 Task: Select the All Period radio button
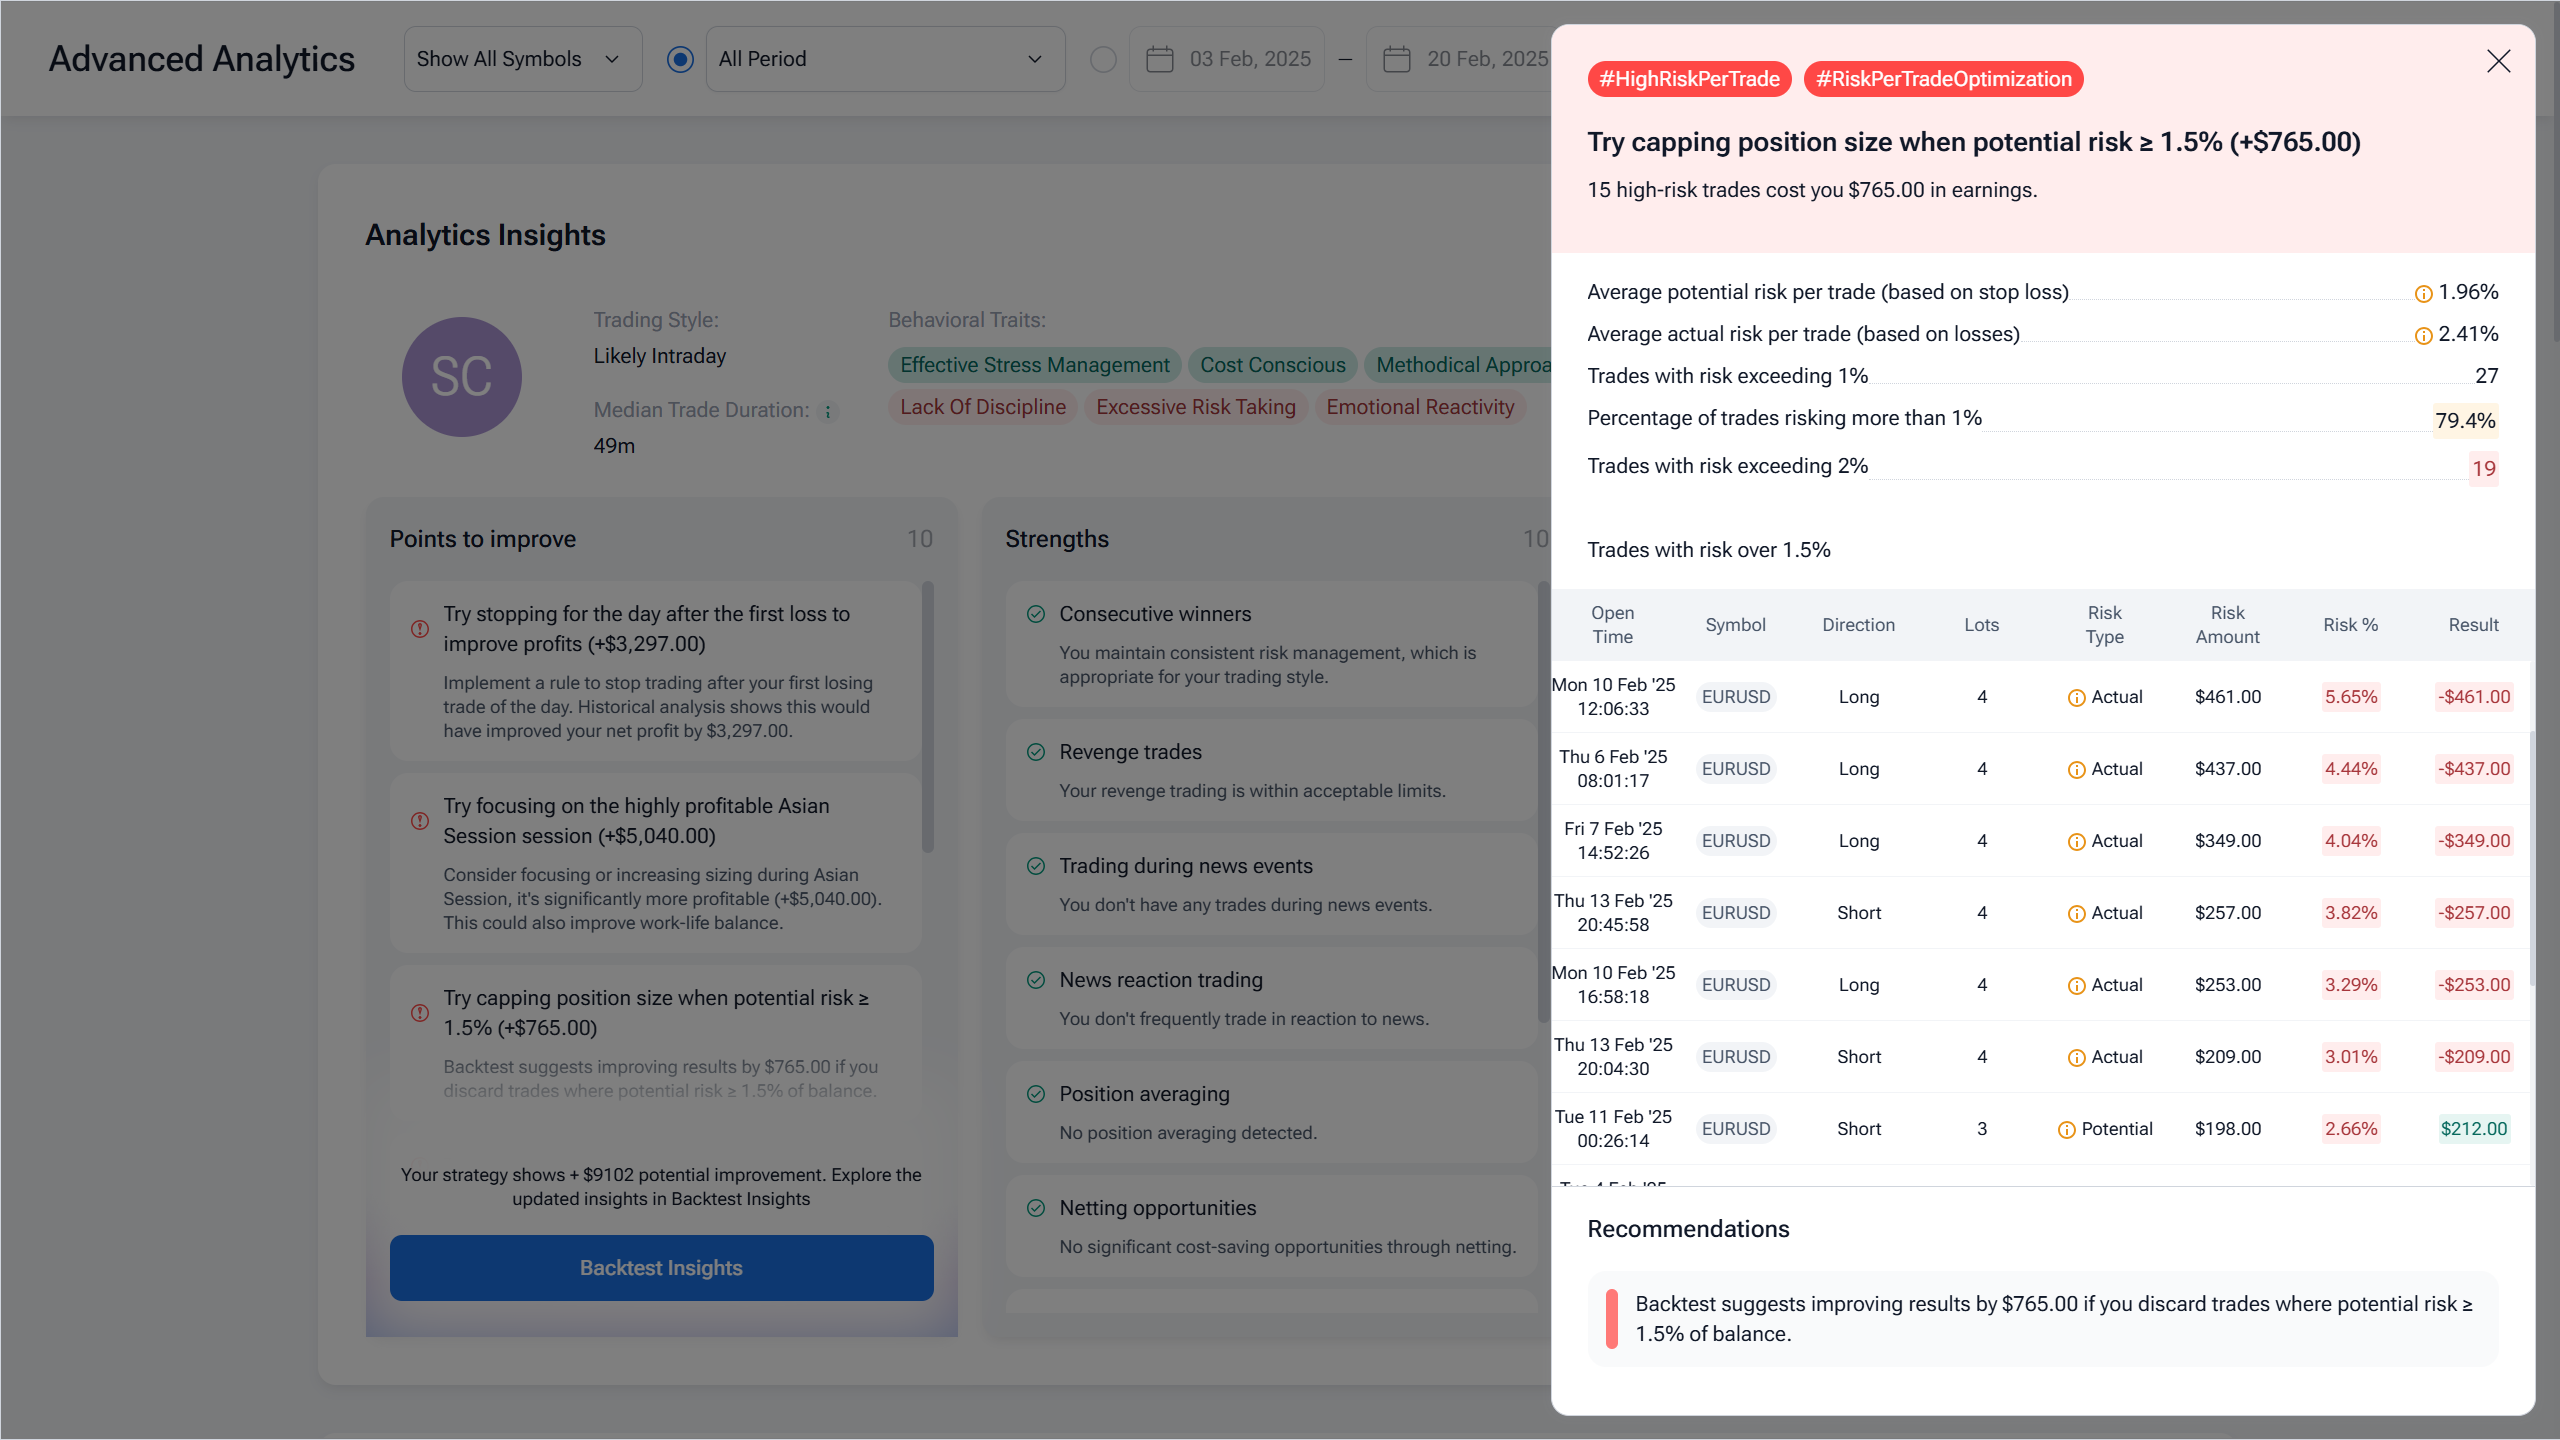680,59
